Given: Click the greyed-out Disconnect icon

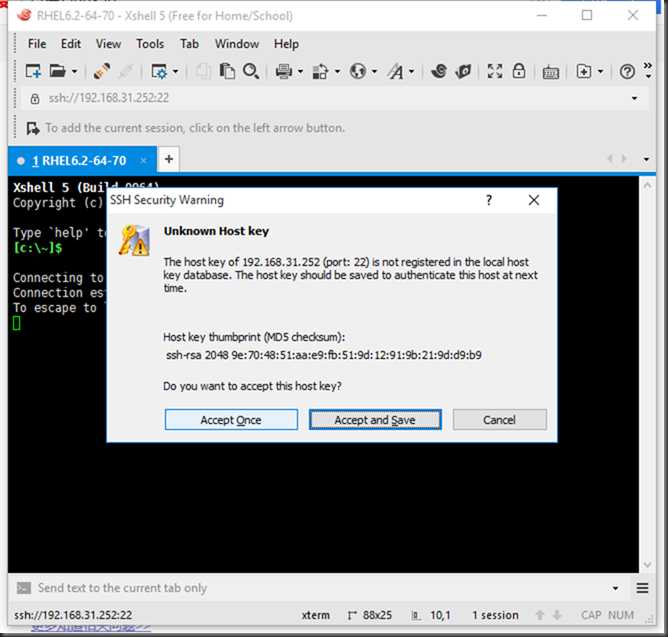Looking at the screenshot, I should point(126,71).
